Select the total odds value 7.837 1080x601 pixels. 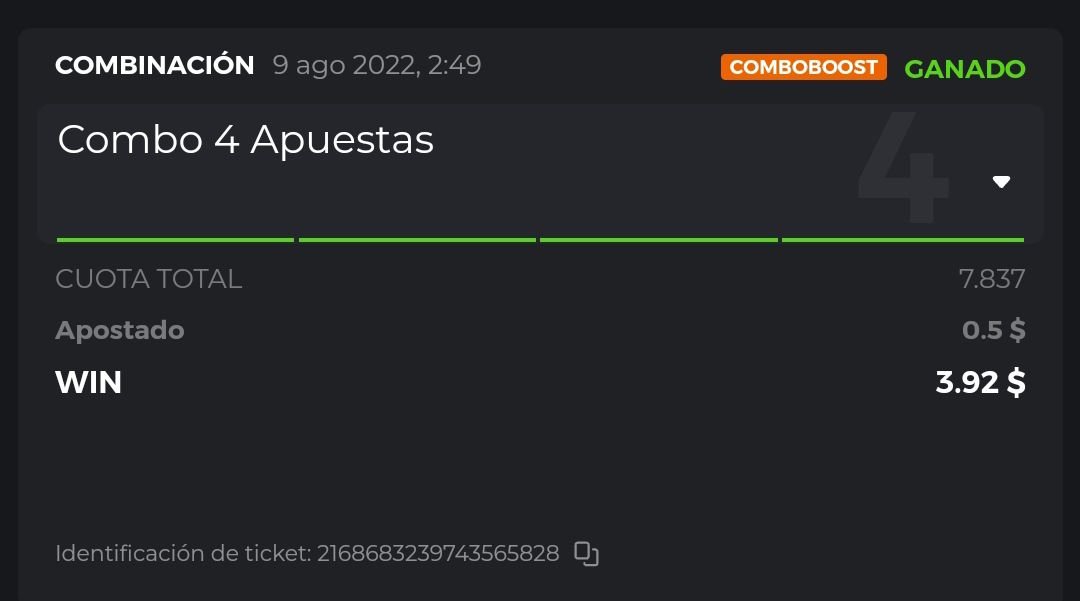pyautogui.click(x=992, y=279)
